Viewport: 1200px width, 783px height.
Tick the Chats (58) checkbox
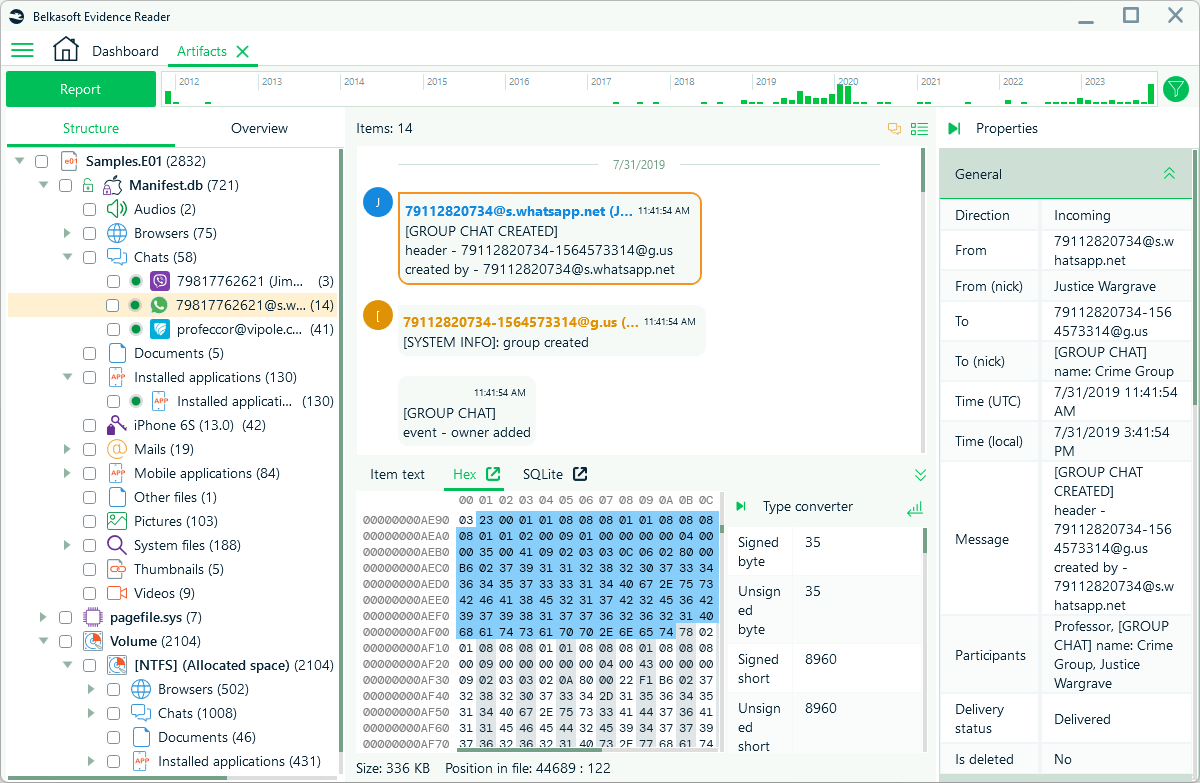(x=89, y=257)
